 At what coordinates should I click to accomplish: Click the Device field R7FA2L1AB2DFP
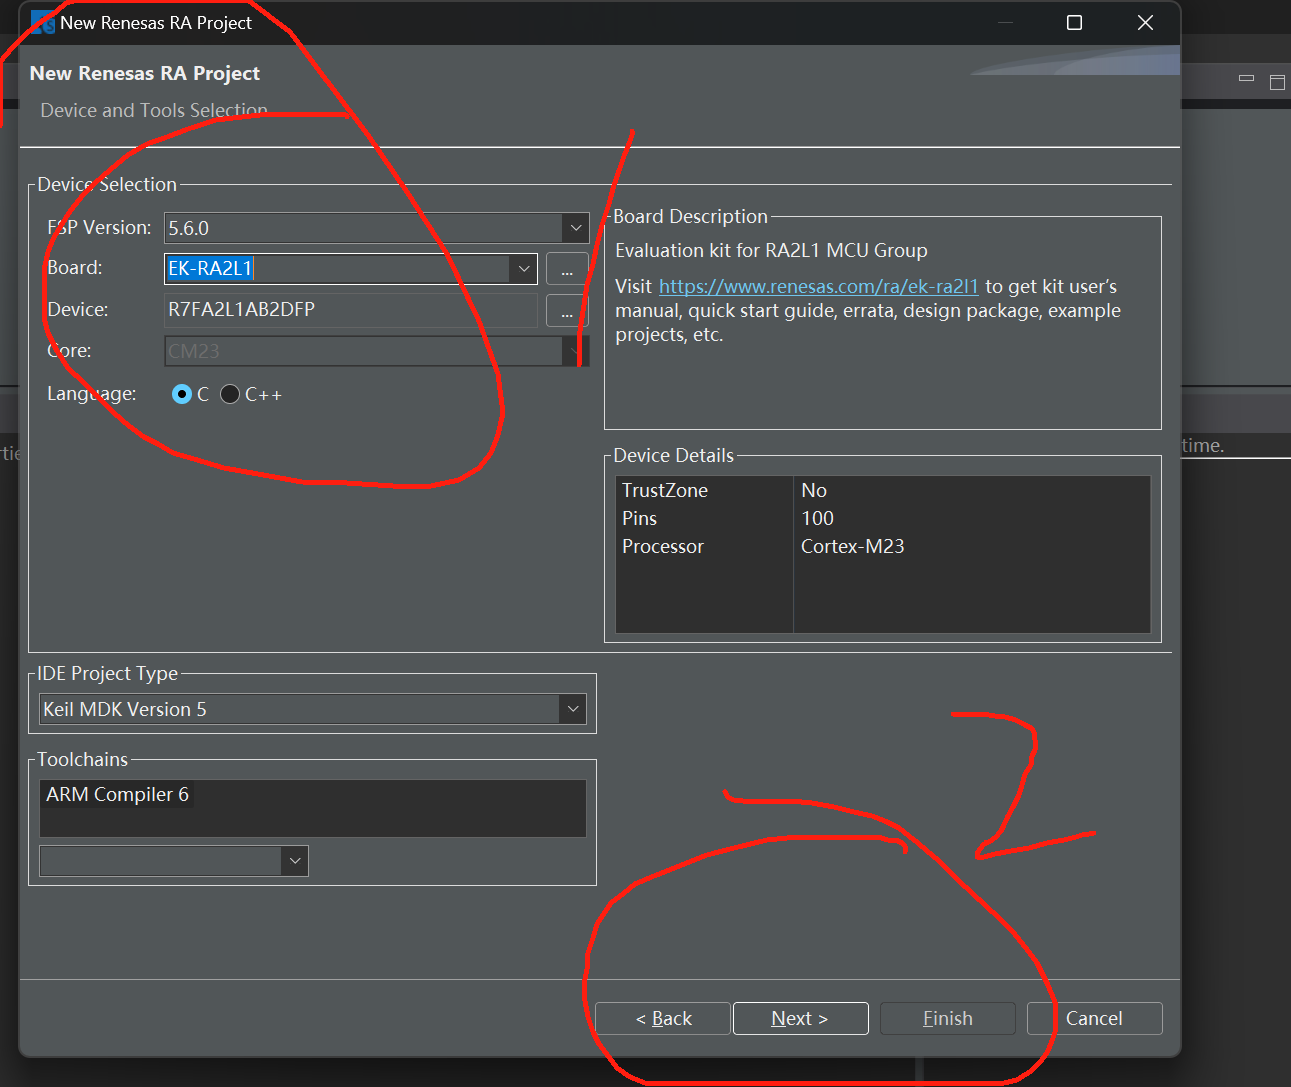350,310
